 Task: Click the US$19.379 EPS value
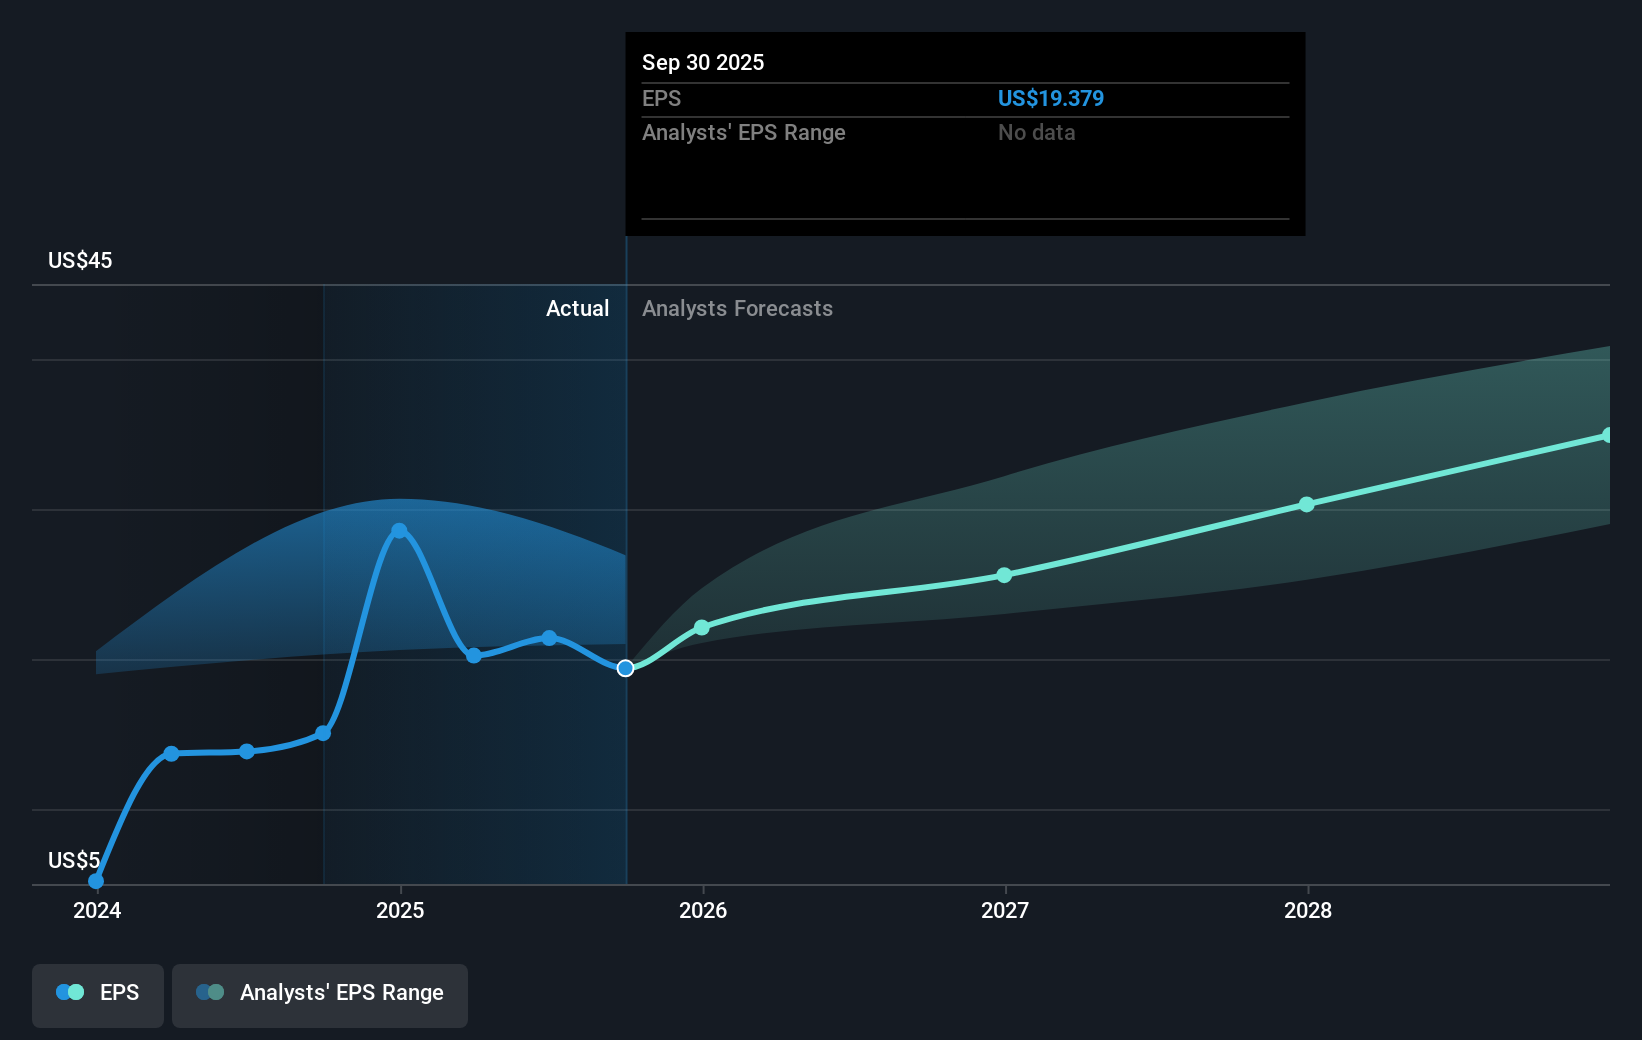[1051, 98]
